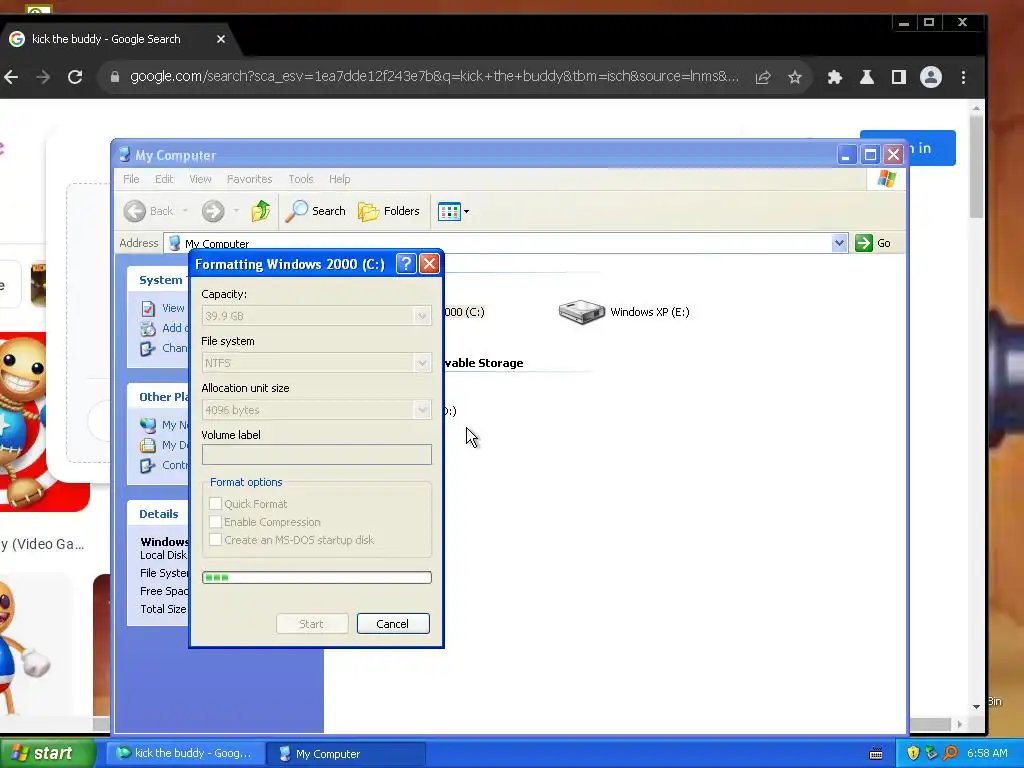The height and width of the screenshot is (768, 1024).
Task: Click Chrome forward navigation arrow
Action: 43,77
